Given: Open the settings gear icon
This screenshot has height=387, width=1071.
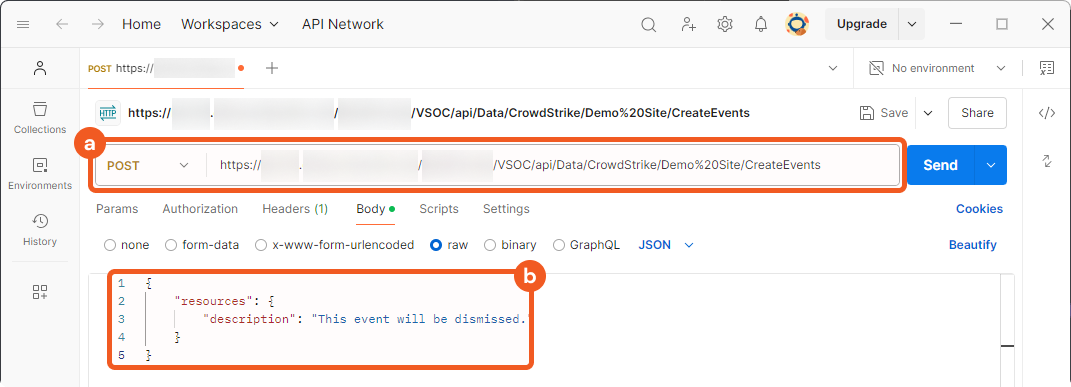Looking at the screenshot, I should (x=725, y=25).
